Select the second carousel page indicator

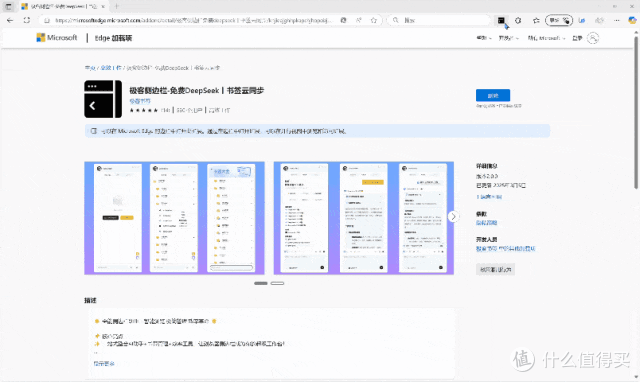coord(277,283)
